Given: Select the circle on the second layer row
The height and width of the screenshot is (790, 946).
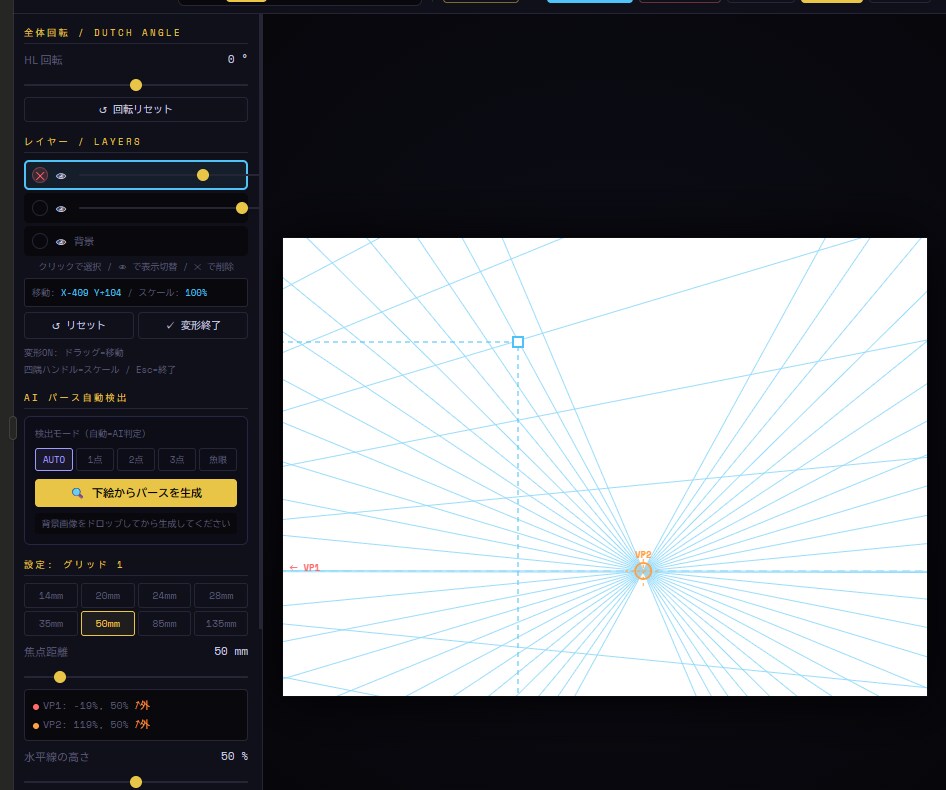Looking at the screenshot, I should (40, 208).
